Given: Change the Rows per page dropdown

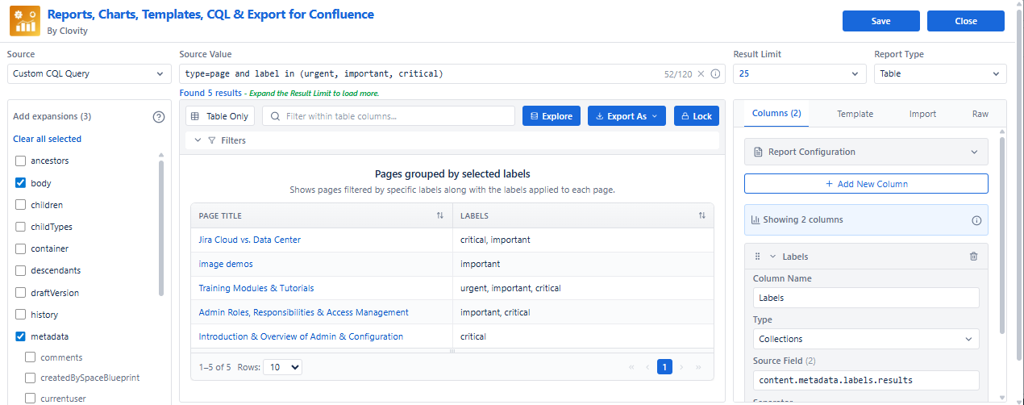Looking at the screenshot, I should (x=283, y=367).
